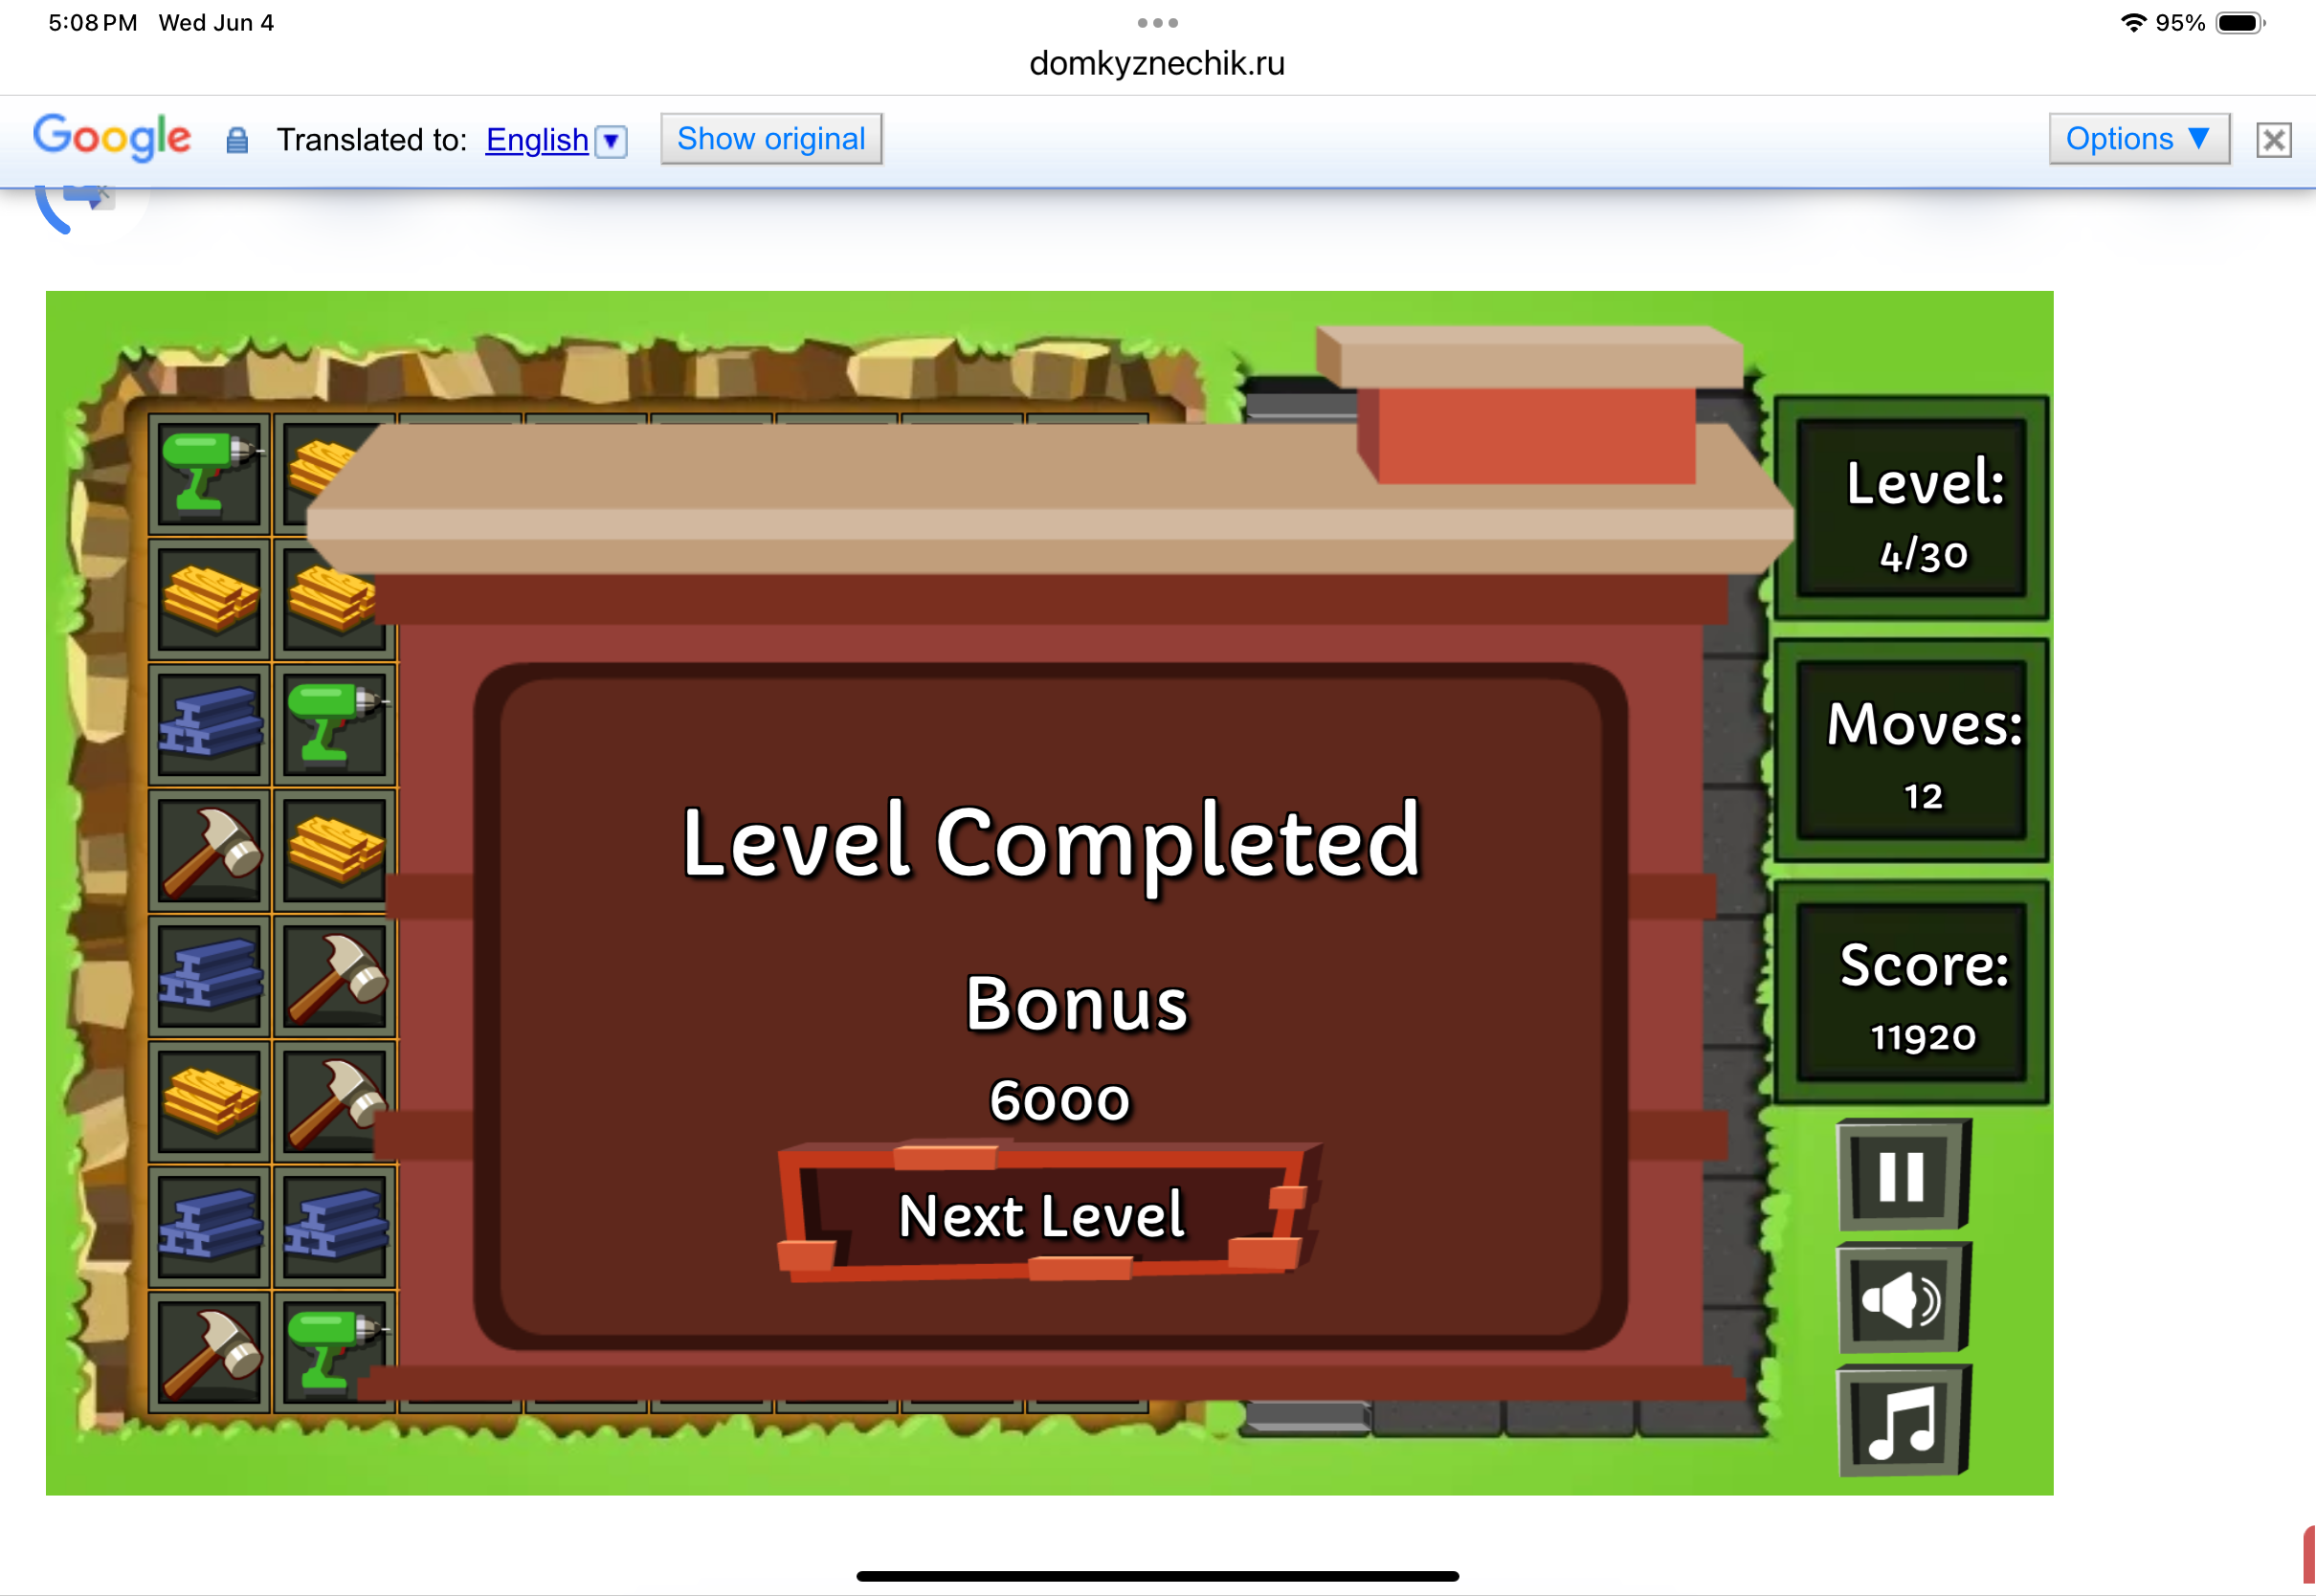
Task: Select the gold planks tile in fourth row
Action: [x=335, y=851]
